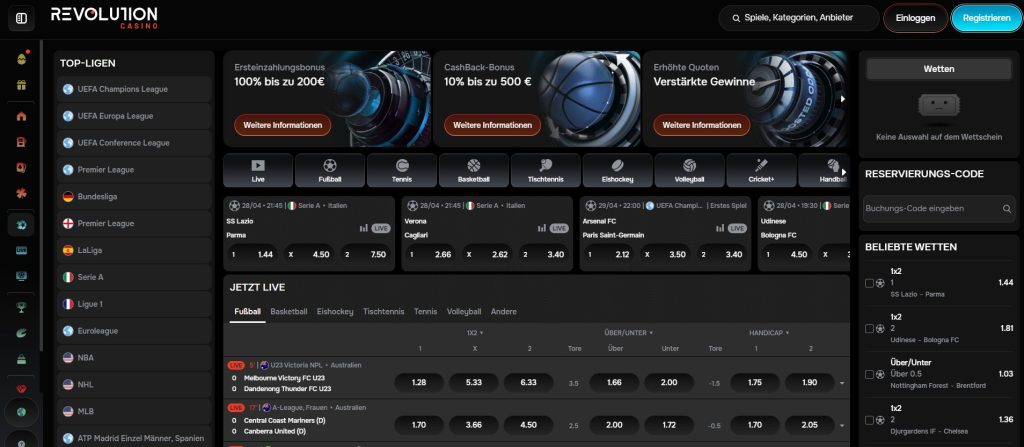The height and width of the screenshot is (447, 1024).
Task: Open LaLiga in Top-Ligen
Action: (x=135, y=250)
